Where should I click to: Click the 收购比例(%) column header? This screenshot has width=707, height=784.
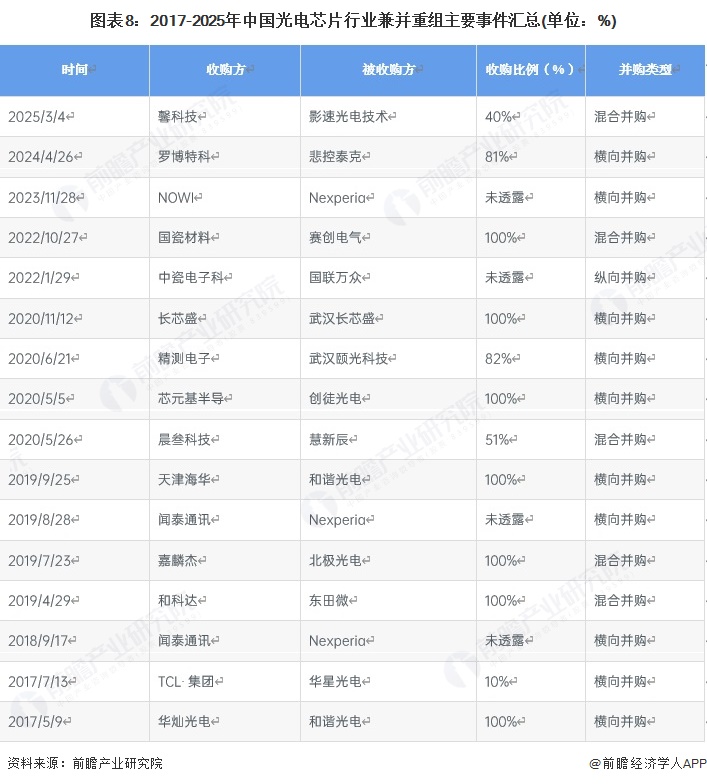pyautogui.click(x=530, y=70)
